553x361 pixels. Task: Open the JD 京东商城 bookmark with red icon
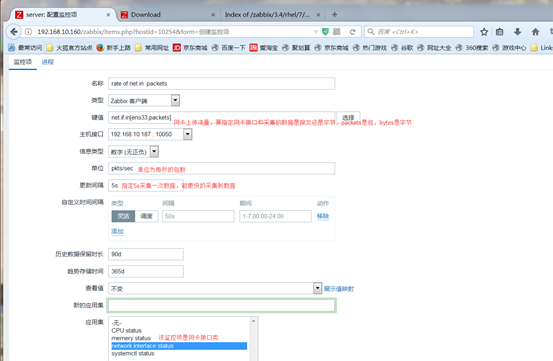(x=190, y=47)
